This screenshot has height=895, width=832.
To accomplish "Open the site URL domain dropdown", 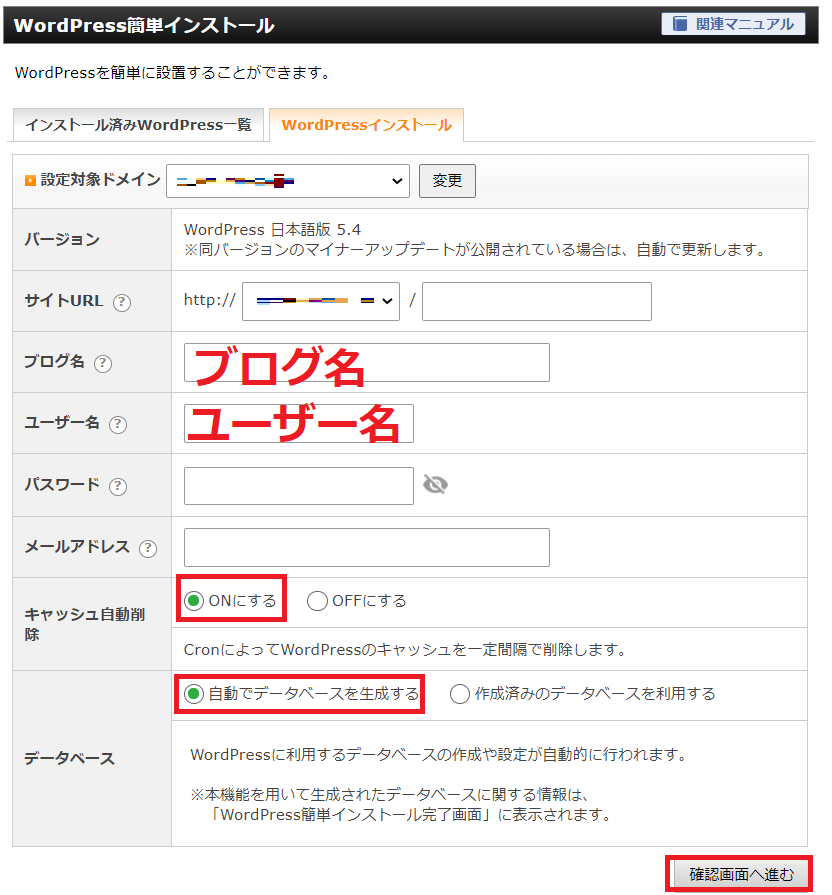I will coord(321,301).
